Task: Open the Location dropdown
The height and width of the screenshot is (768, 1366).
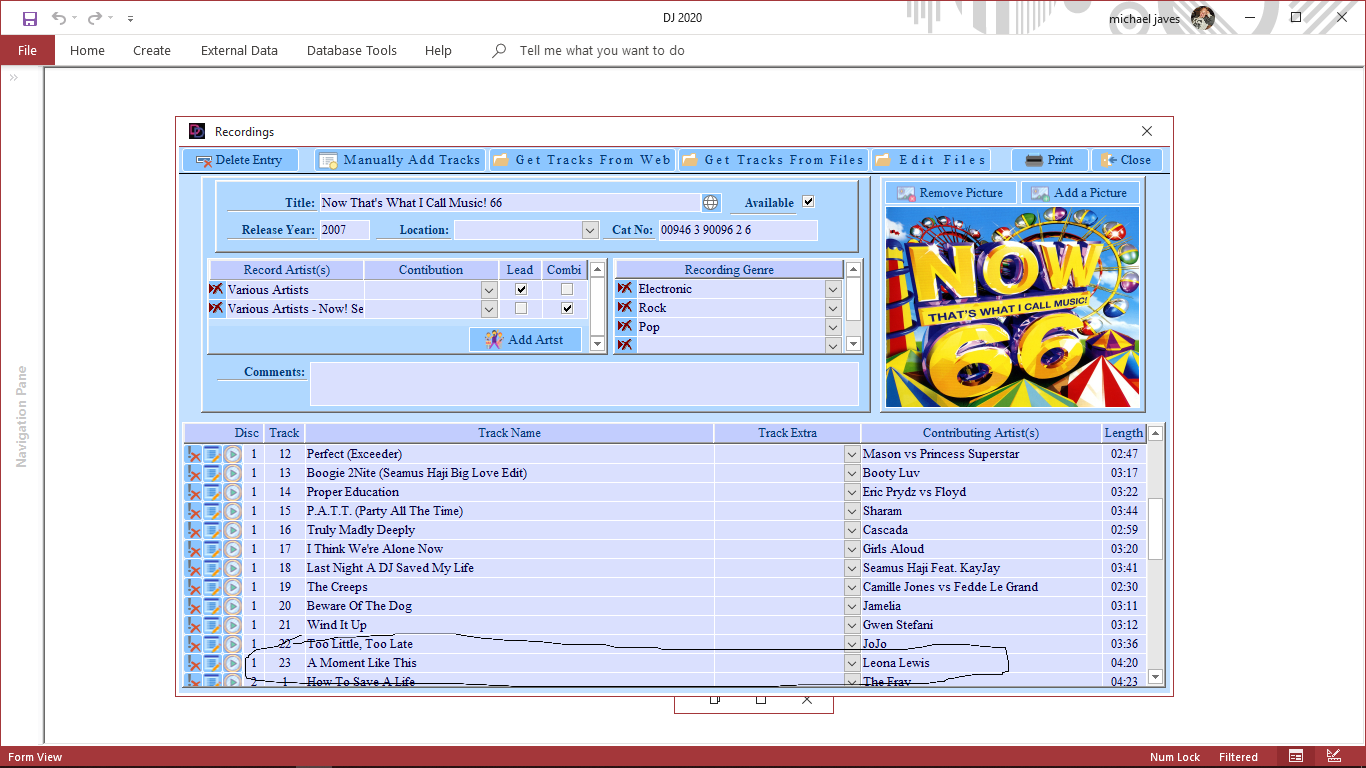Action: 590,231
